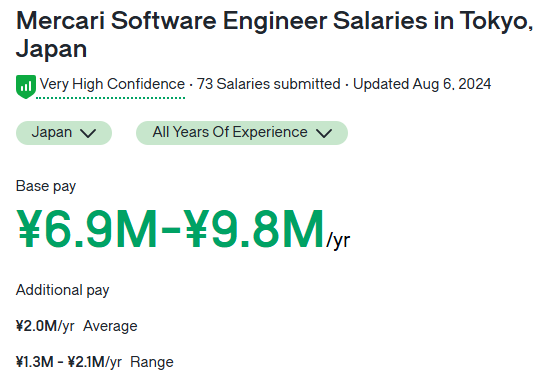Click the 73 Salaries submitted text

269,84
